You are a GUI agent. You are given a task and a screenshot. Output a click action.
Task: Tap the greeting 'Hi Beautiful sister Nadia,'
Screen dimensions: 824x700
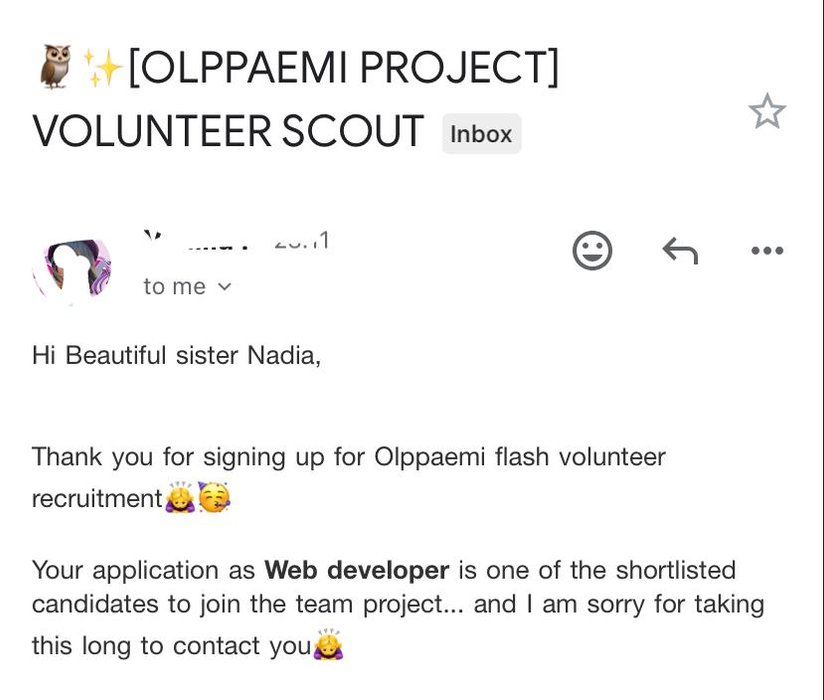tap(177, 356)
